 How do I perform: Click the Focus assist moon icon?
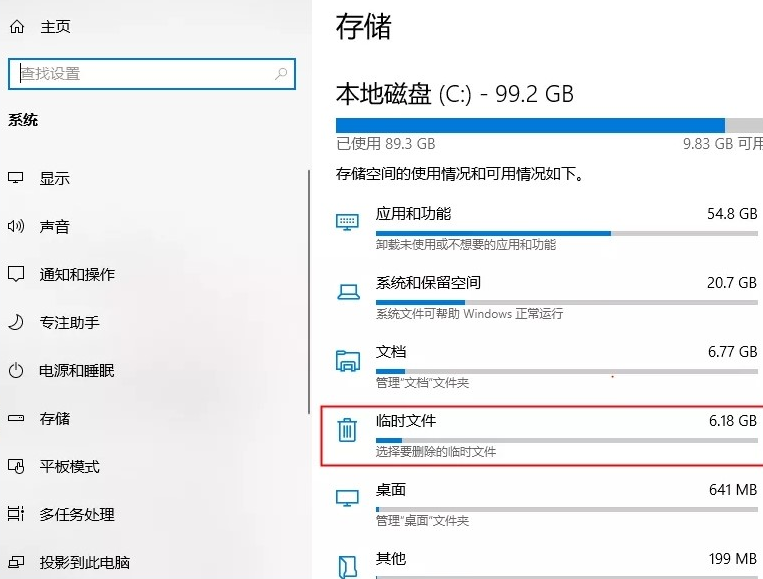click(15, 322)
